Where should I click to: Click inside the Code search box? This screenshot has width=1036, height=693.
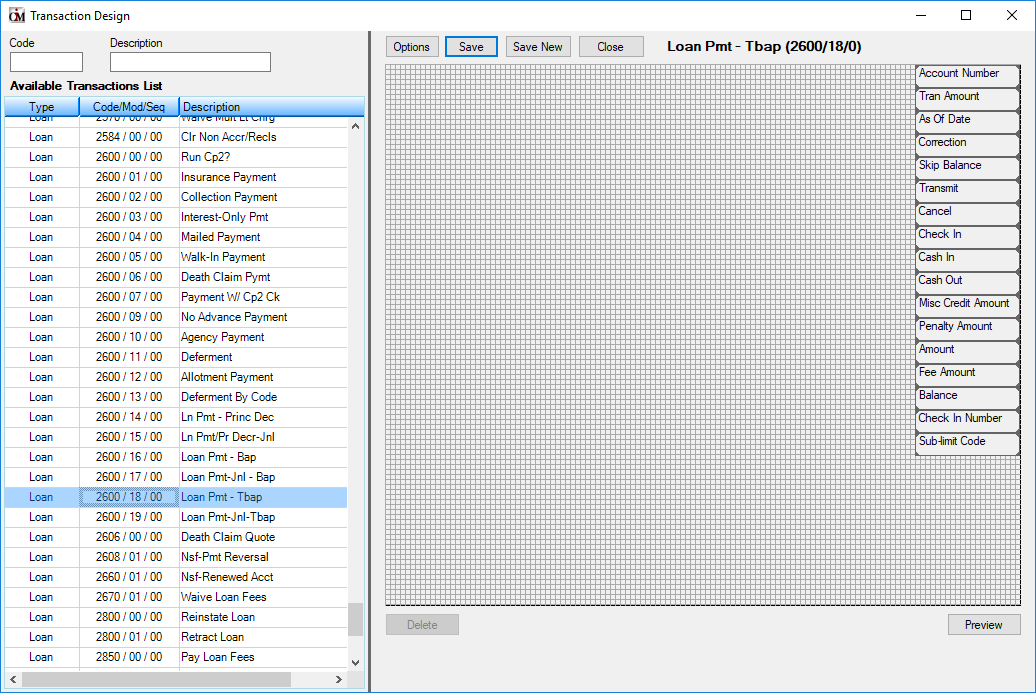tap(45, 61)
